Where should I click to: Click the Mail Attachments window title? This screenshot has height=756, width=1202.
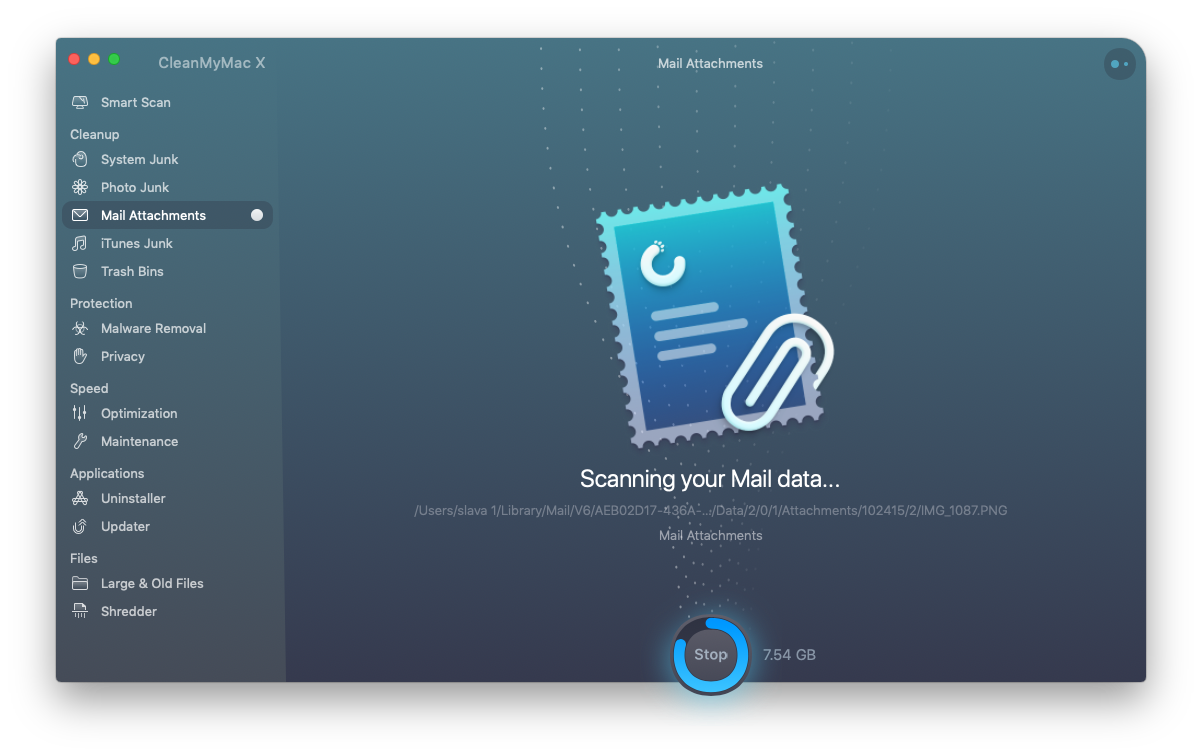(710, 63)
